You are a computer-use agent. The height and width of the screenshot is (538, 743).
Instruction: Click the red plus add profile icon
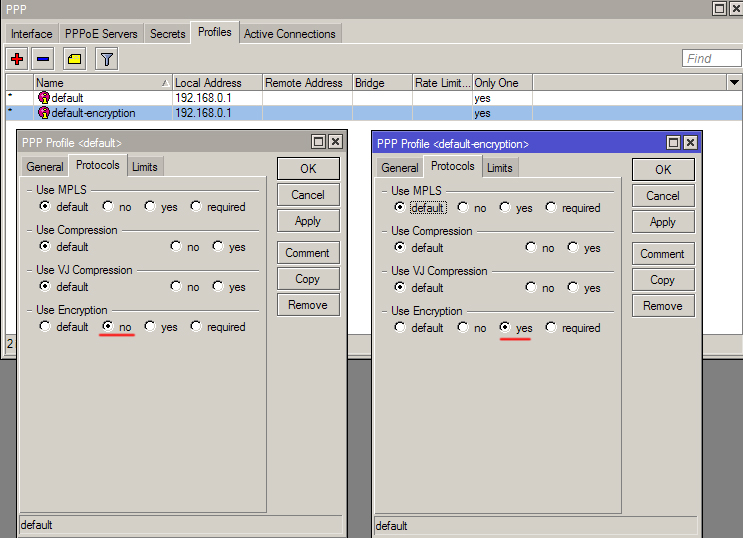(17, 59)
